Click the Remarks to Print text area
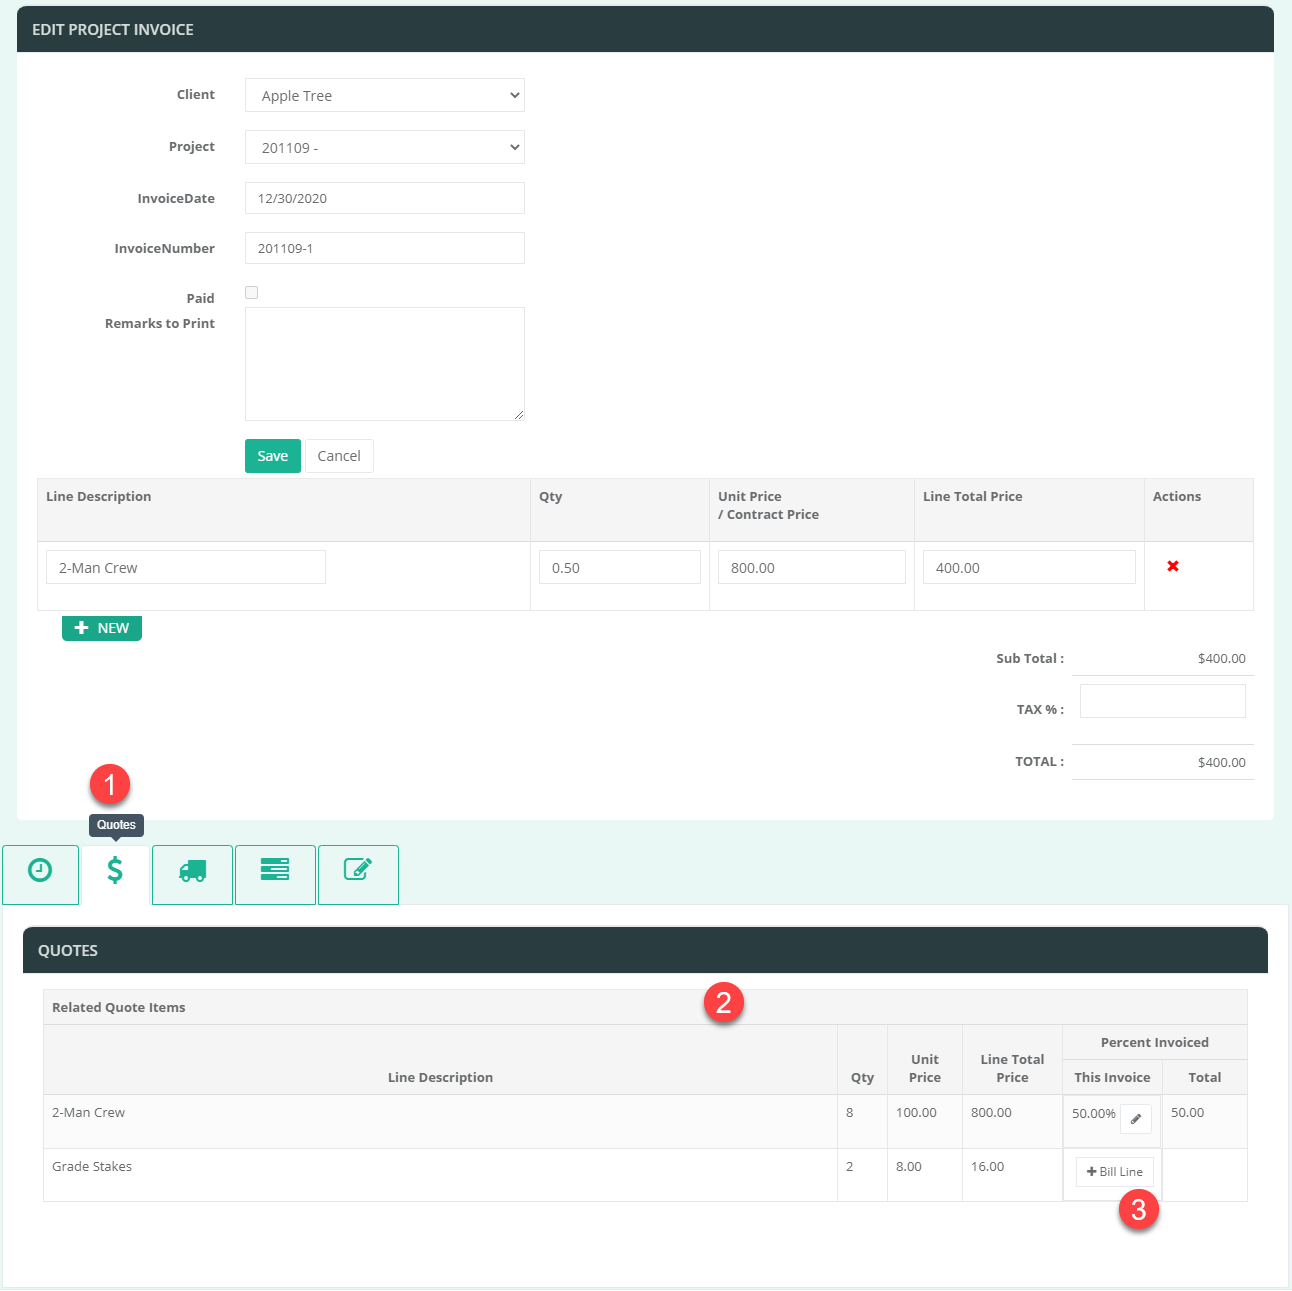 [x=384, y=364]
